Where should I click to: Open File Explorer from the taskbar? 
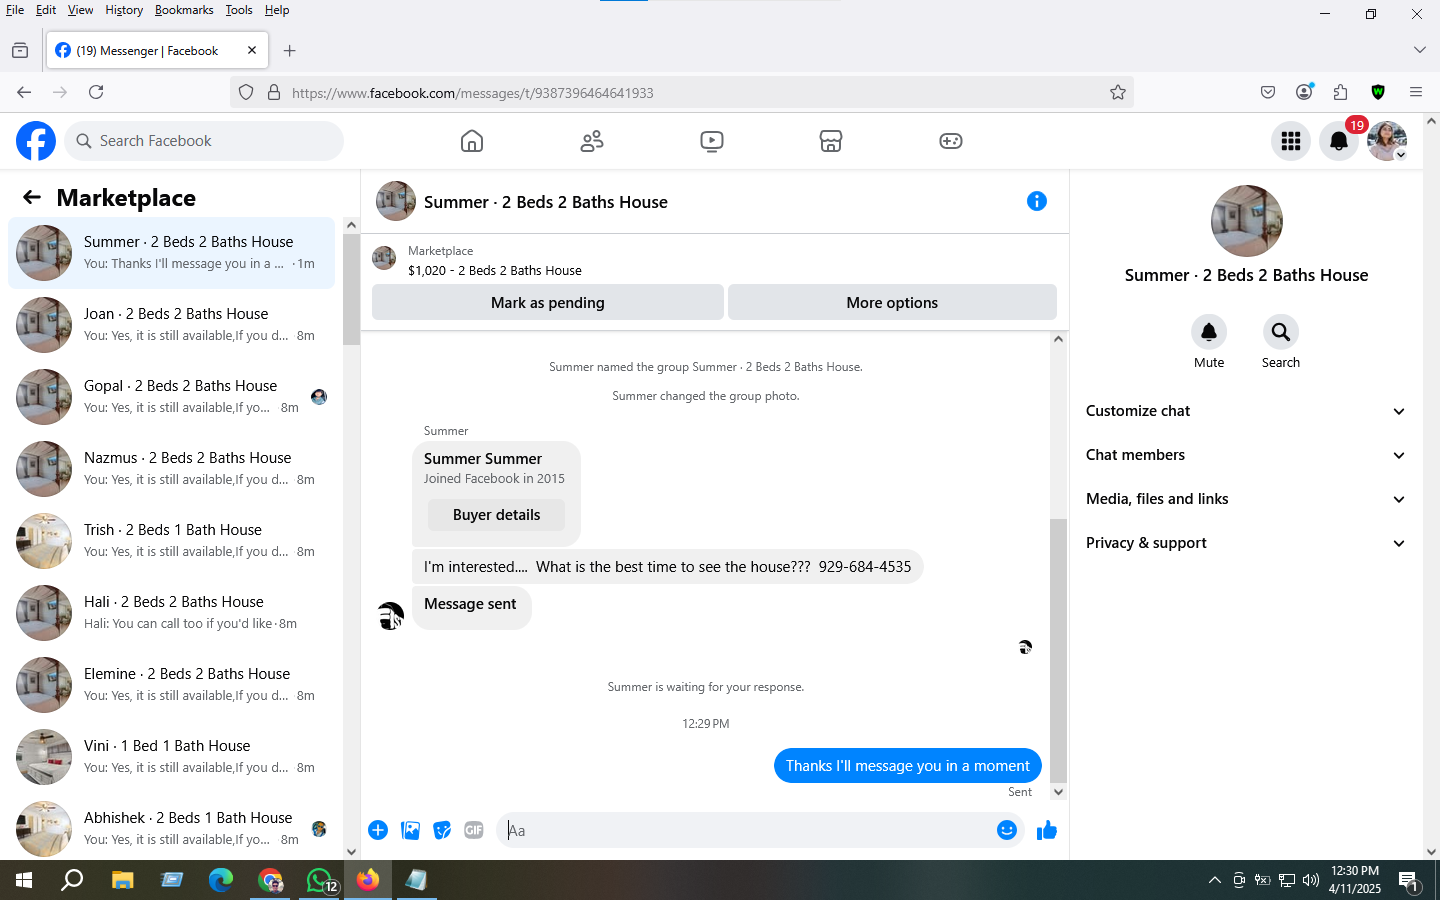122,880
